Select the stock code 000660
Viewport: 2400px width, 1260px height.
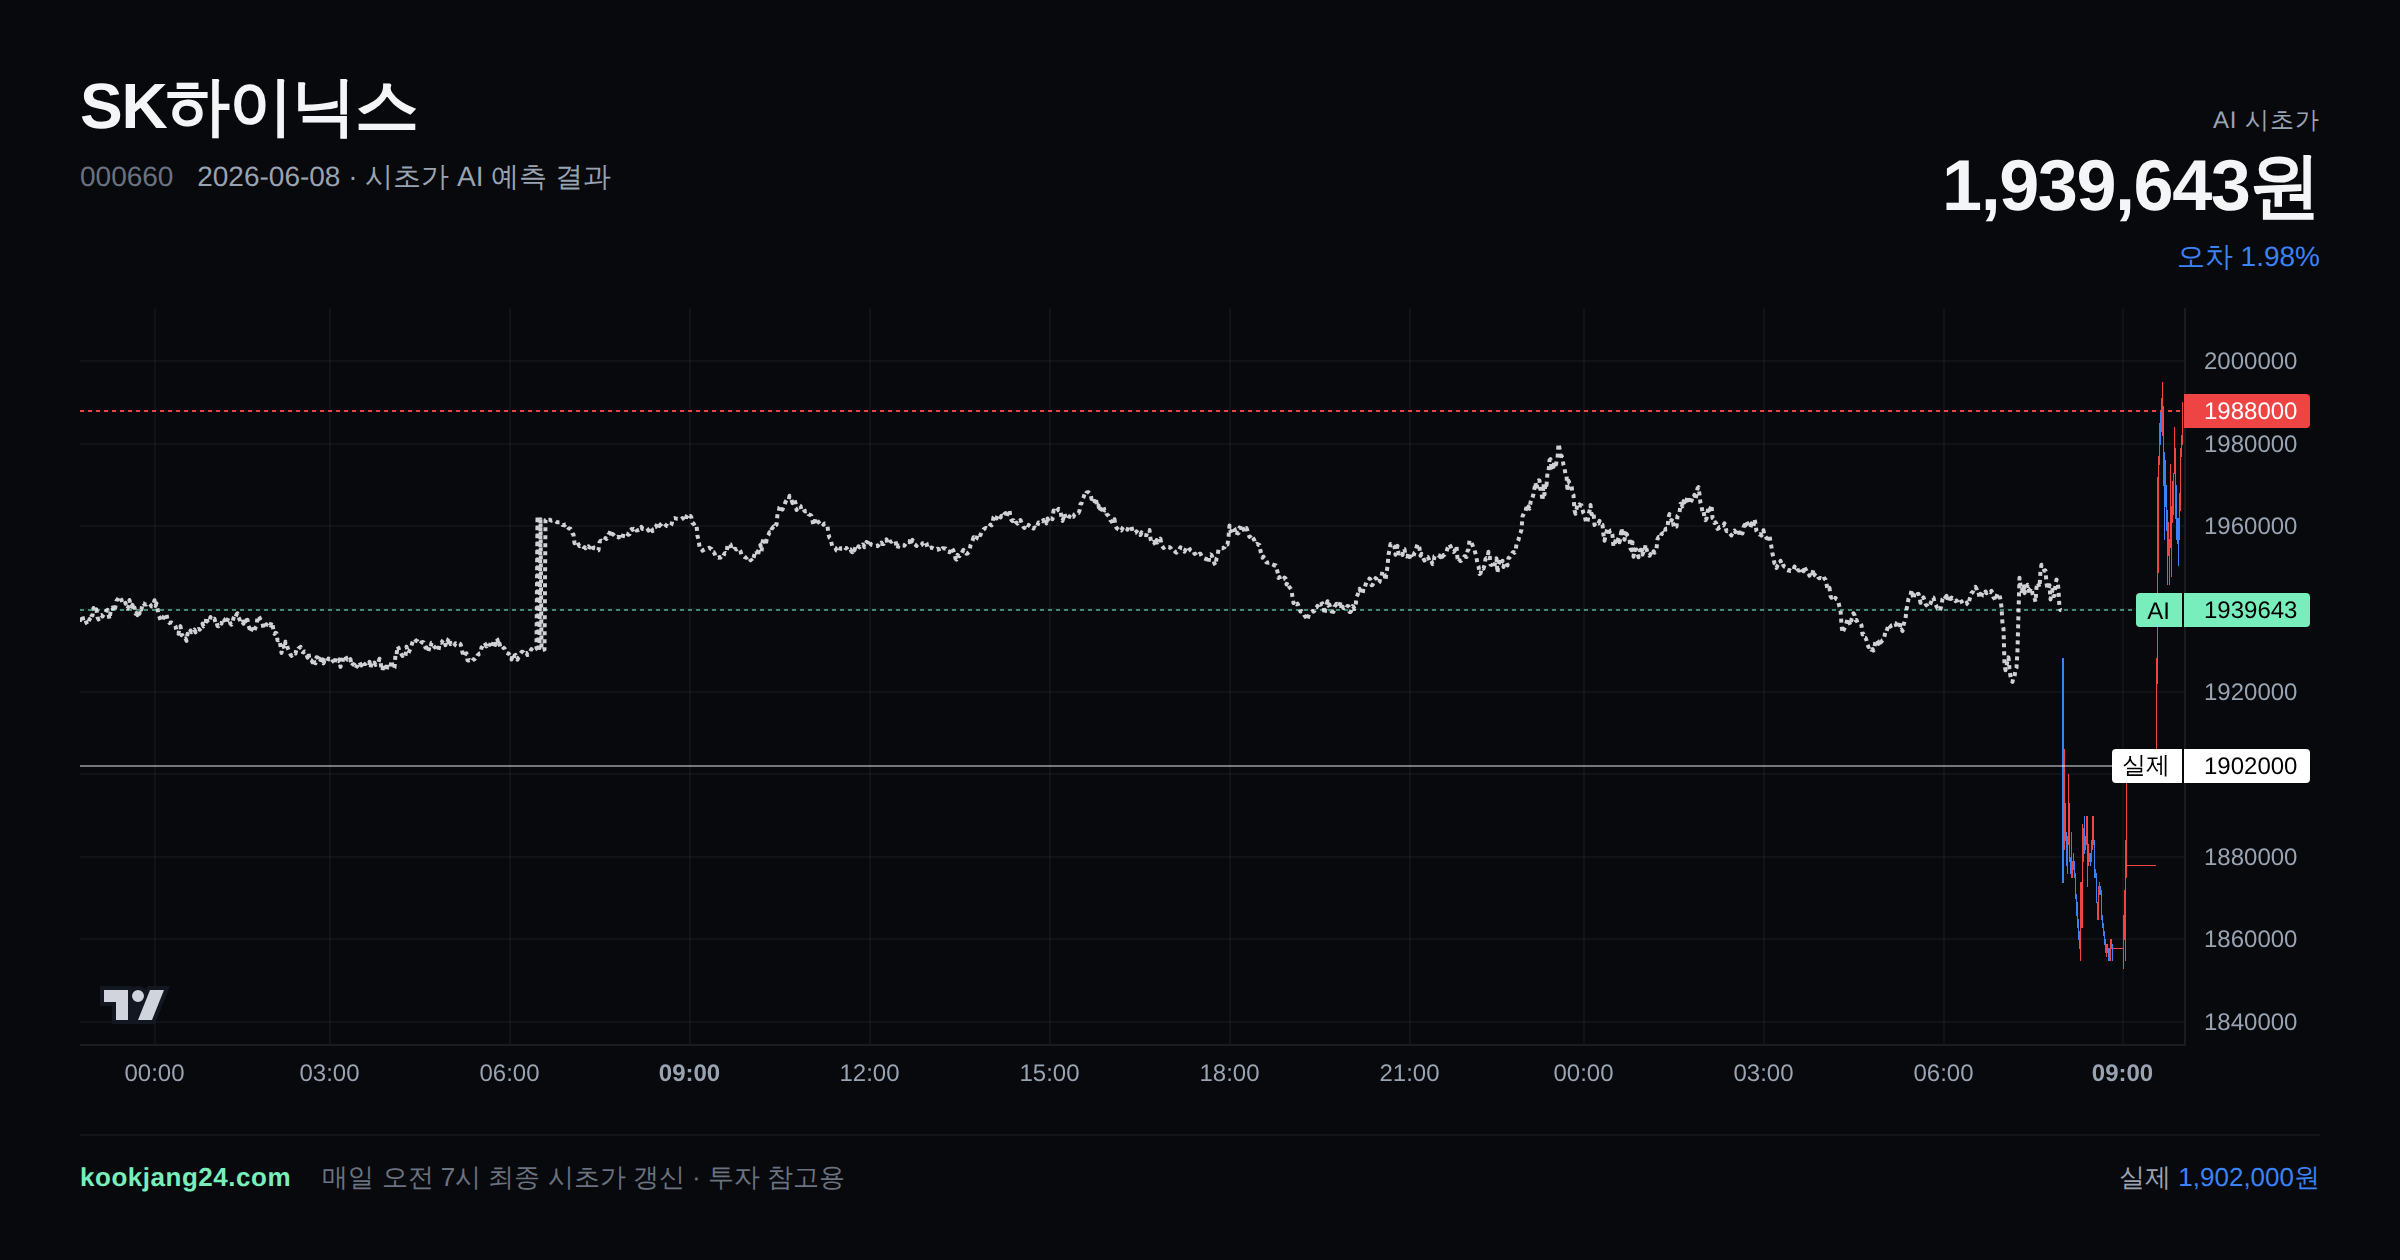126,177
